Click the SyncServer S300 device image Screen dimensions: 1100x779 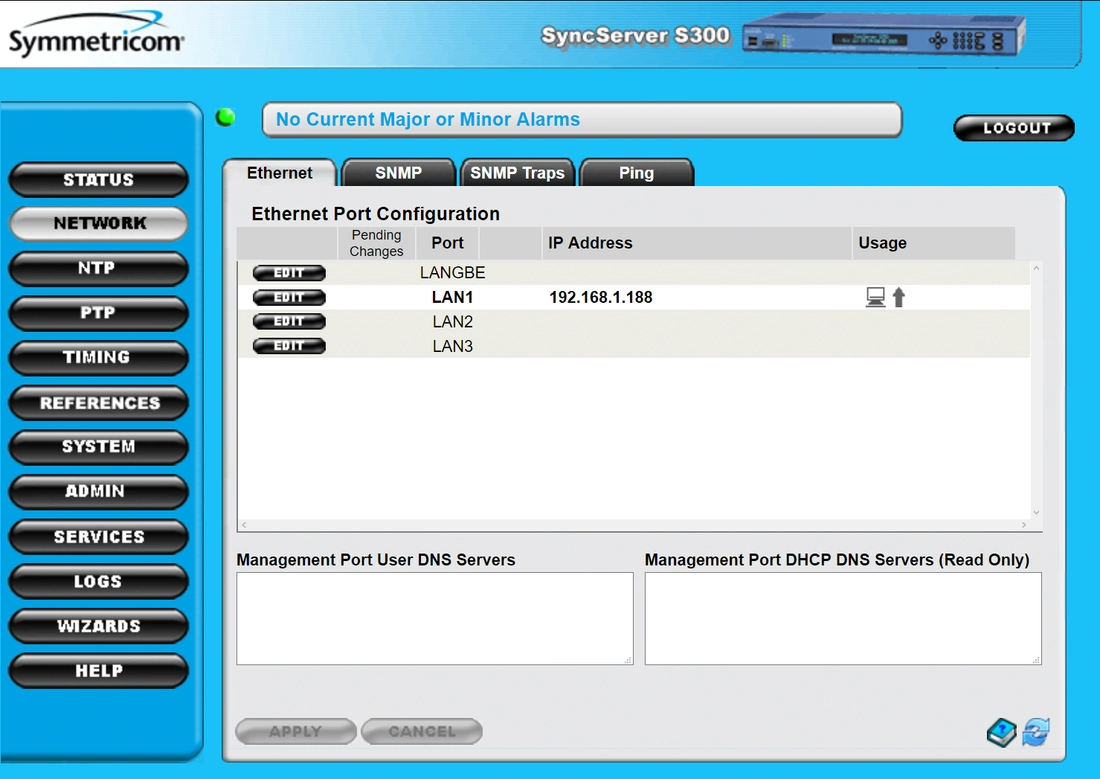pyautogui.click(x=884, y=38)
